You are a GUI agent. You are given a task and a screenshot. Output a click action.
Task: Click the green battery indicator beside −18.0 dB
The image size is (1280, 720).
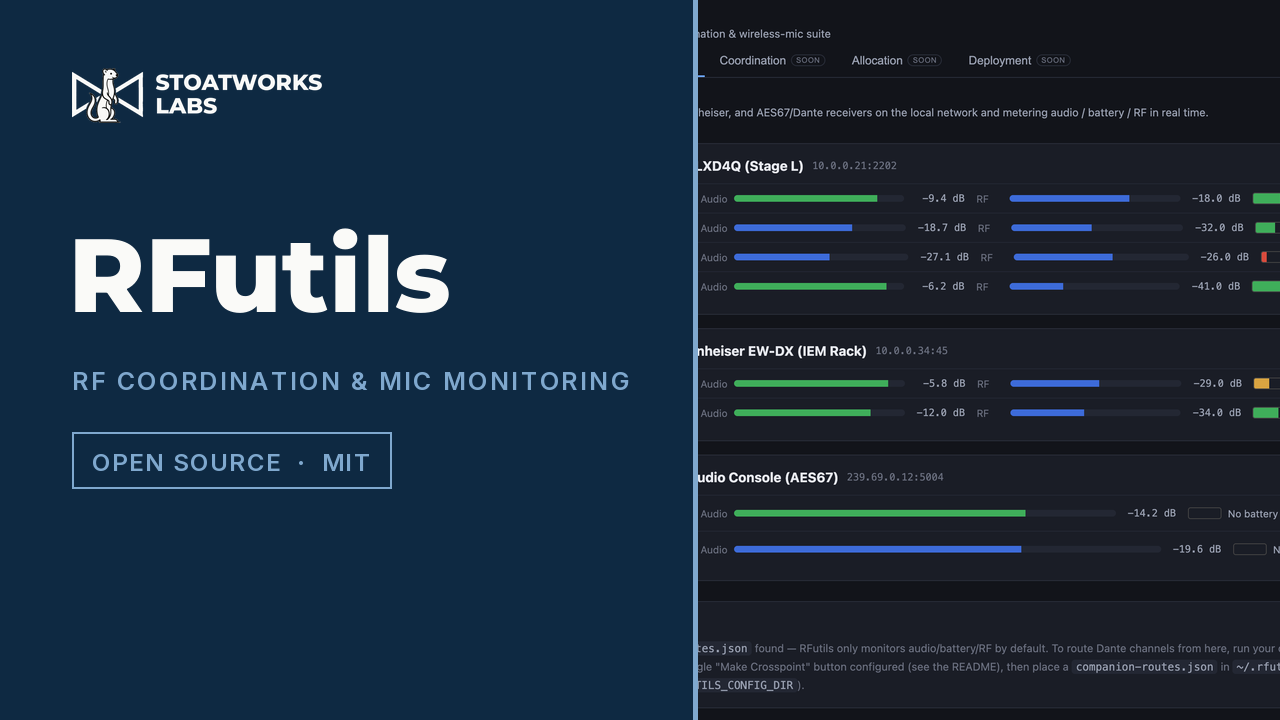tap(1266, 199)
